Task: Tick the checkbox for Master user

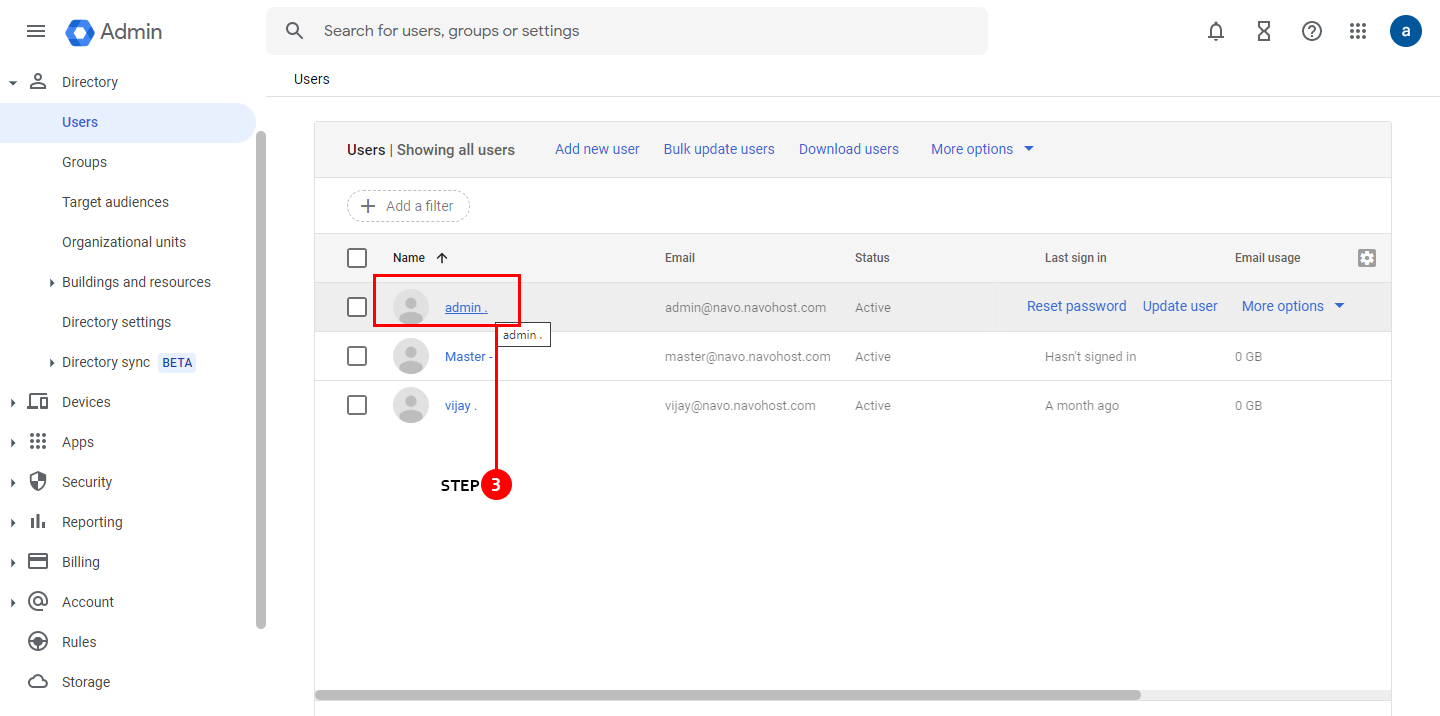Action: 357,356
